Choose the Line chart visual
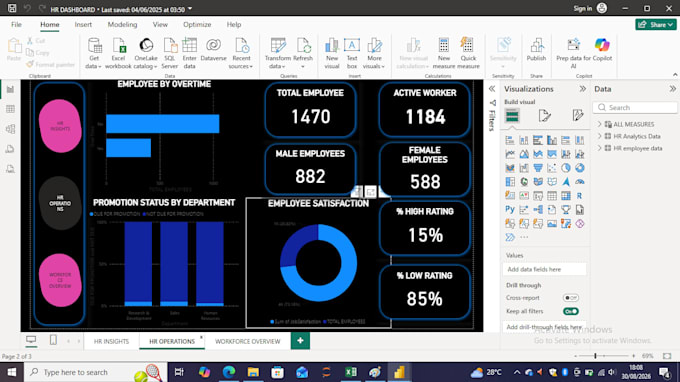Image resolution: width=680 pixels, height=382 pixels. (x=510, y=154)
